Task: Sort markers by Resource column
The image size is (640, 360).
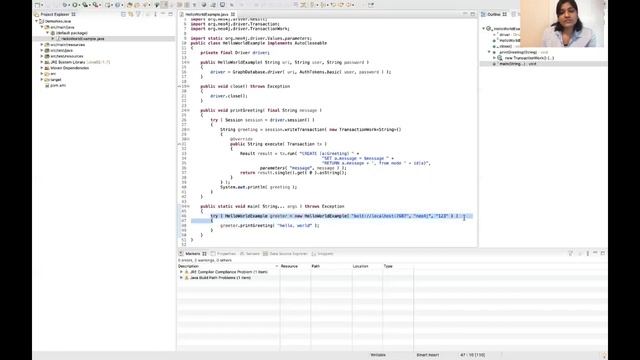Action: click(x=295, y=266)
